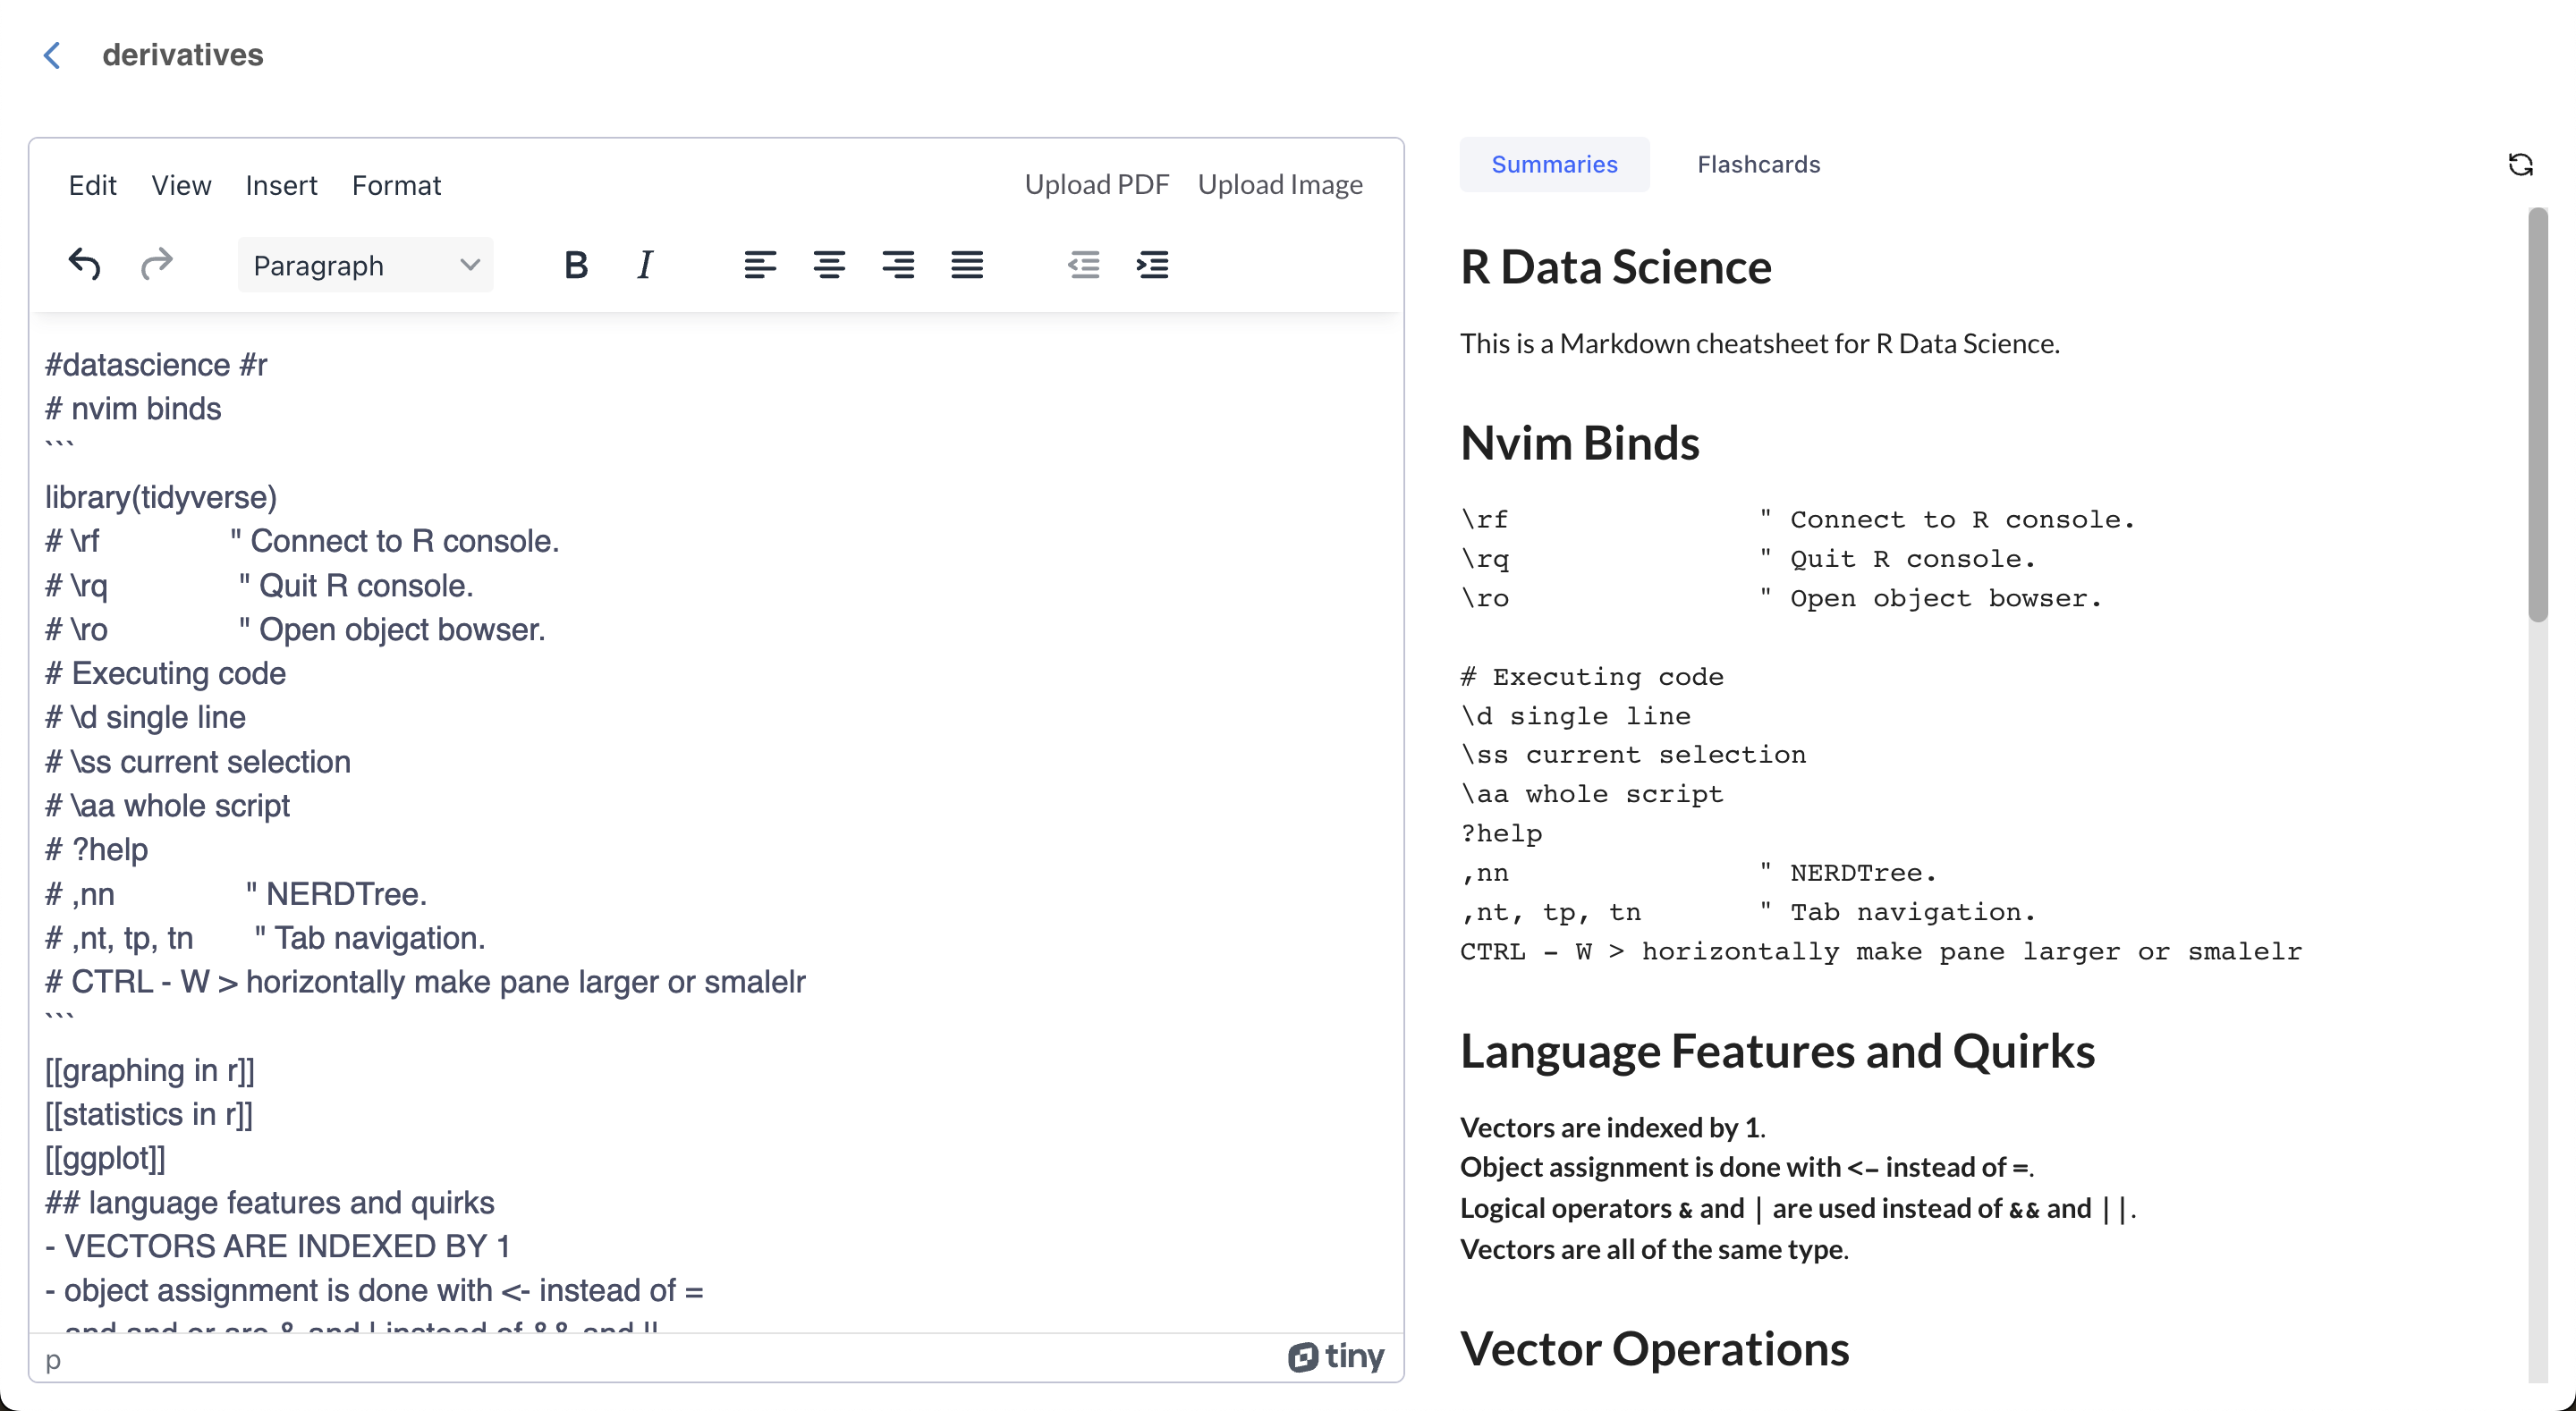Click the summaries panel vertical scrollbar

point(2537,414)
